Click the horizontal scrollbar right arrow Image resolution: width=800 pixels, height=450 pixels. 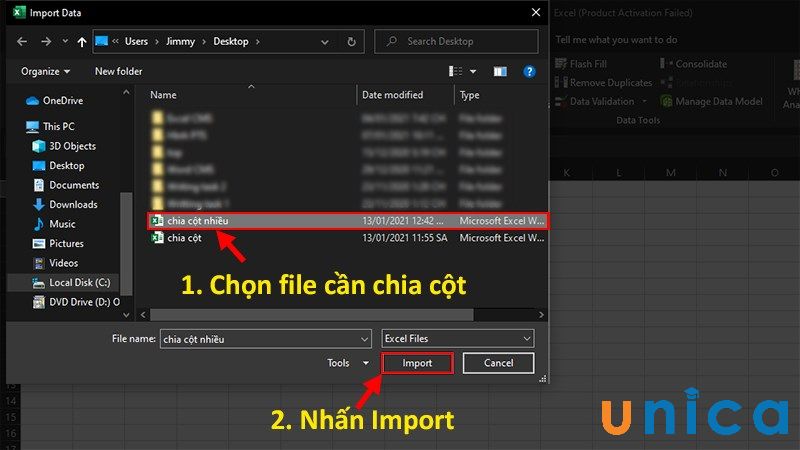pos(541,315)
